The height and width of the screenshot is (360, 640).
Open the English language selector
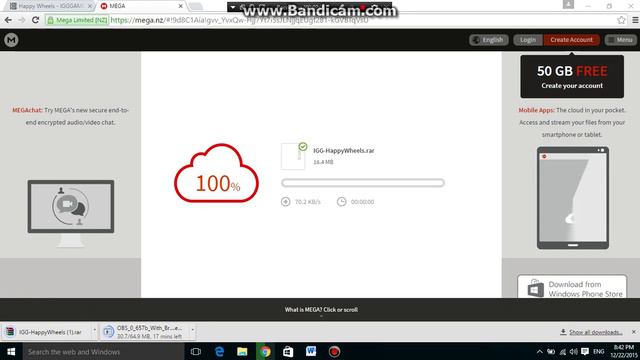pyautogui.click(x=489, y=40)
